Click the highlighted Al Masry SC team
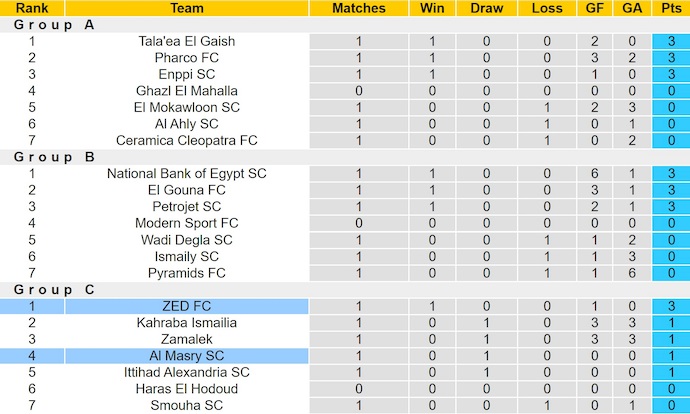690x414 pixels. click(x=186, y=356)
